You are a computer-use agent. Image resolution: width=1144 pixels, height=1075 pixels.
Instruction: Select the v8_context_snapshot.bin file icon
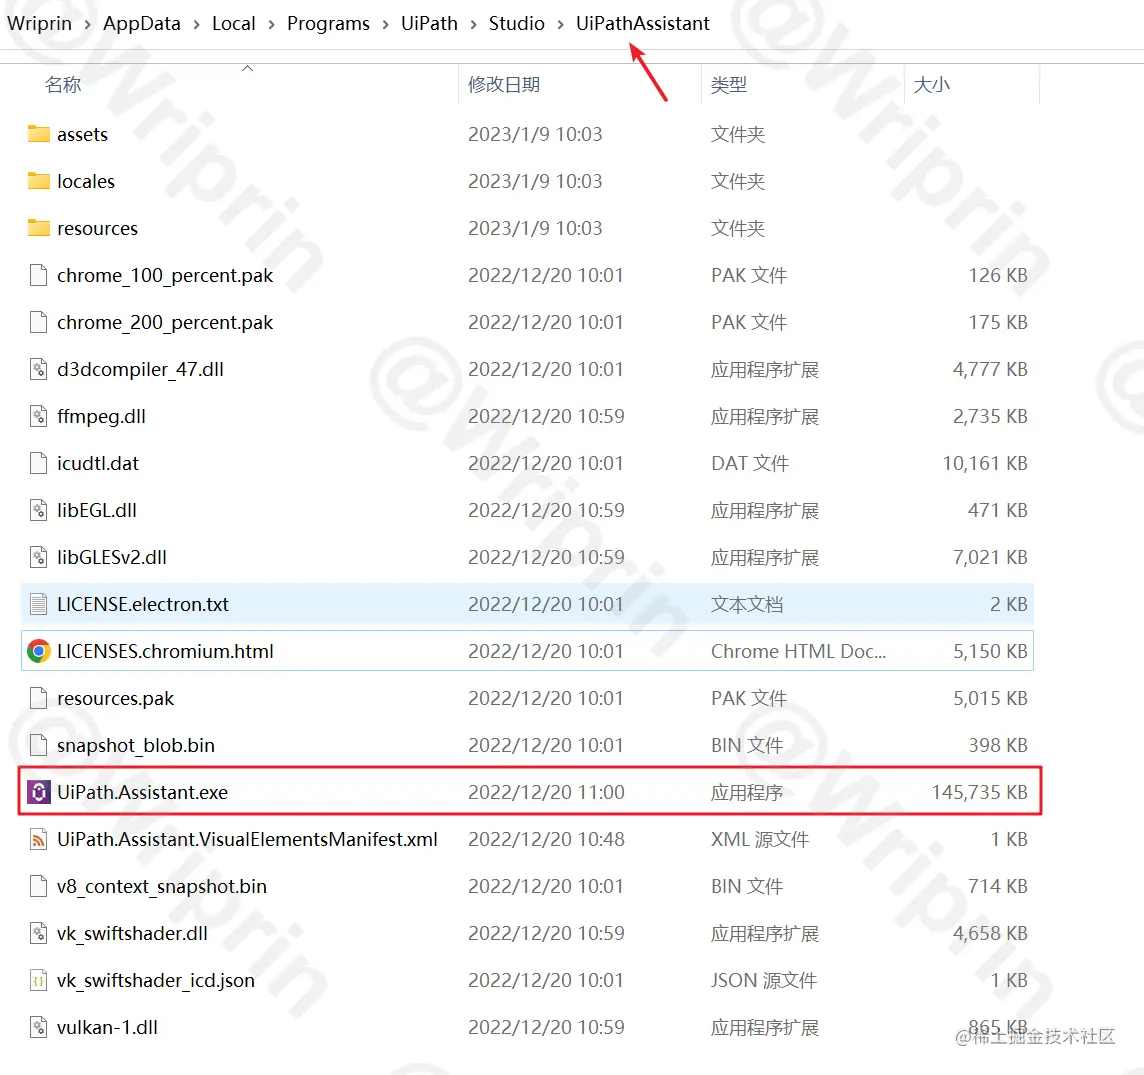tap(39, 886)
